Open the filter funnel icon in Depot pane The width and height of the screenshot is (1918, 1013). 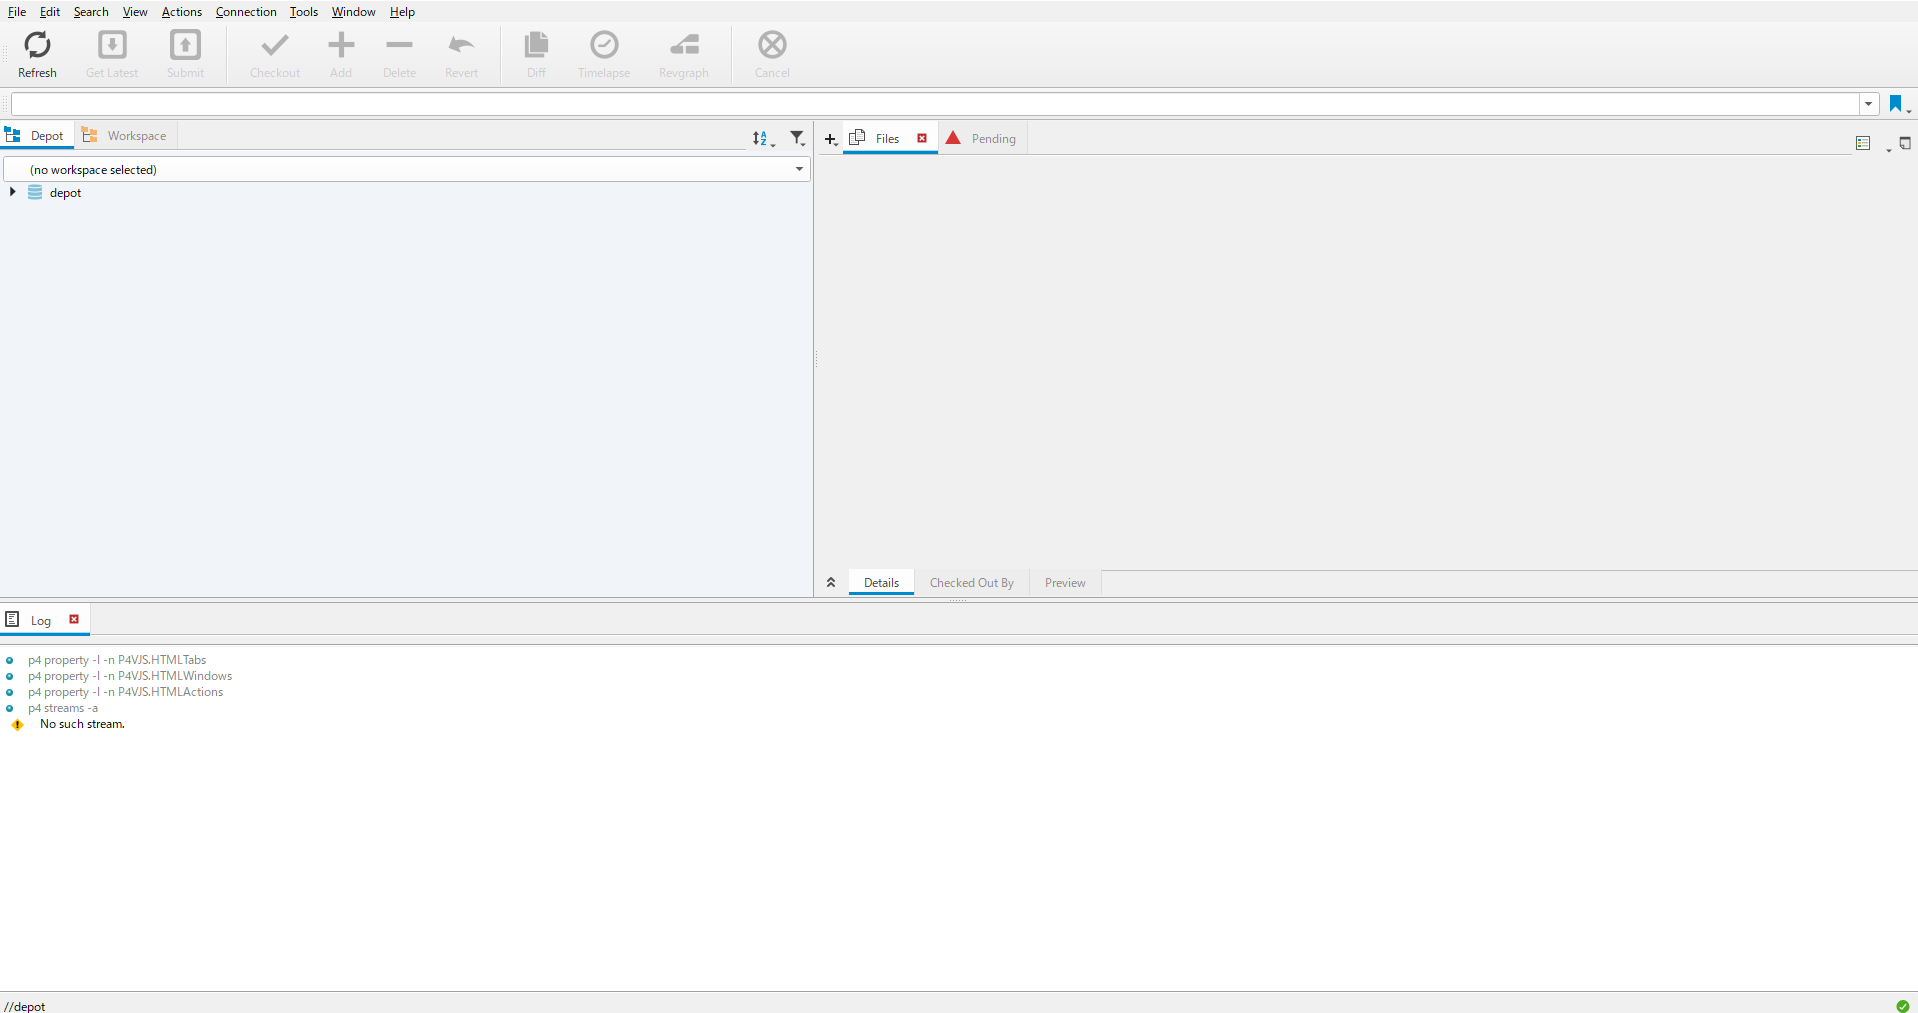(797, 138)
